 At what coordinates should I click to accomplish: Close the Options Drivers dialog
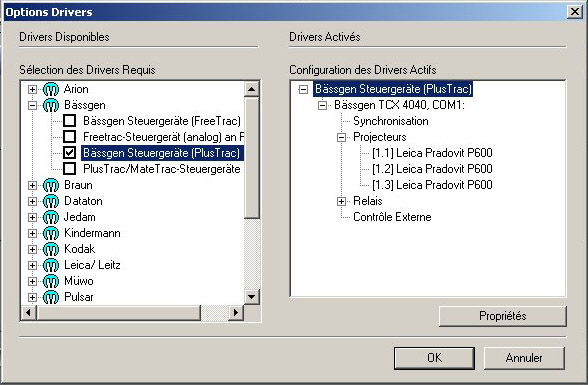pyautogui.click(x=574, y=12)
